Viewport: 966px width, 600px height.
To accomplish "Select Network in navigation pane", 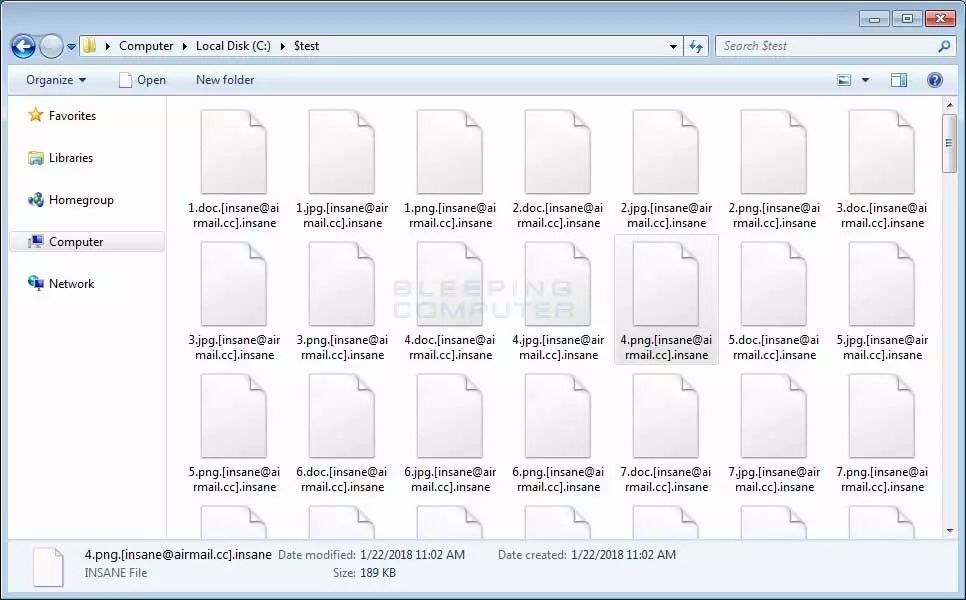I will click(x=61, y=283).
